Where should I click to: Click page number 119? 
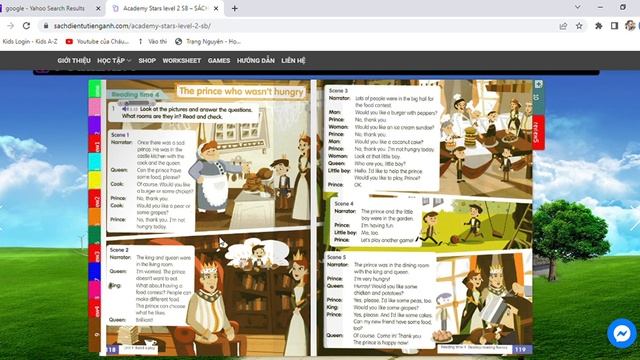pos(520,349)
